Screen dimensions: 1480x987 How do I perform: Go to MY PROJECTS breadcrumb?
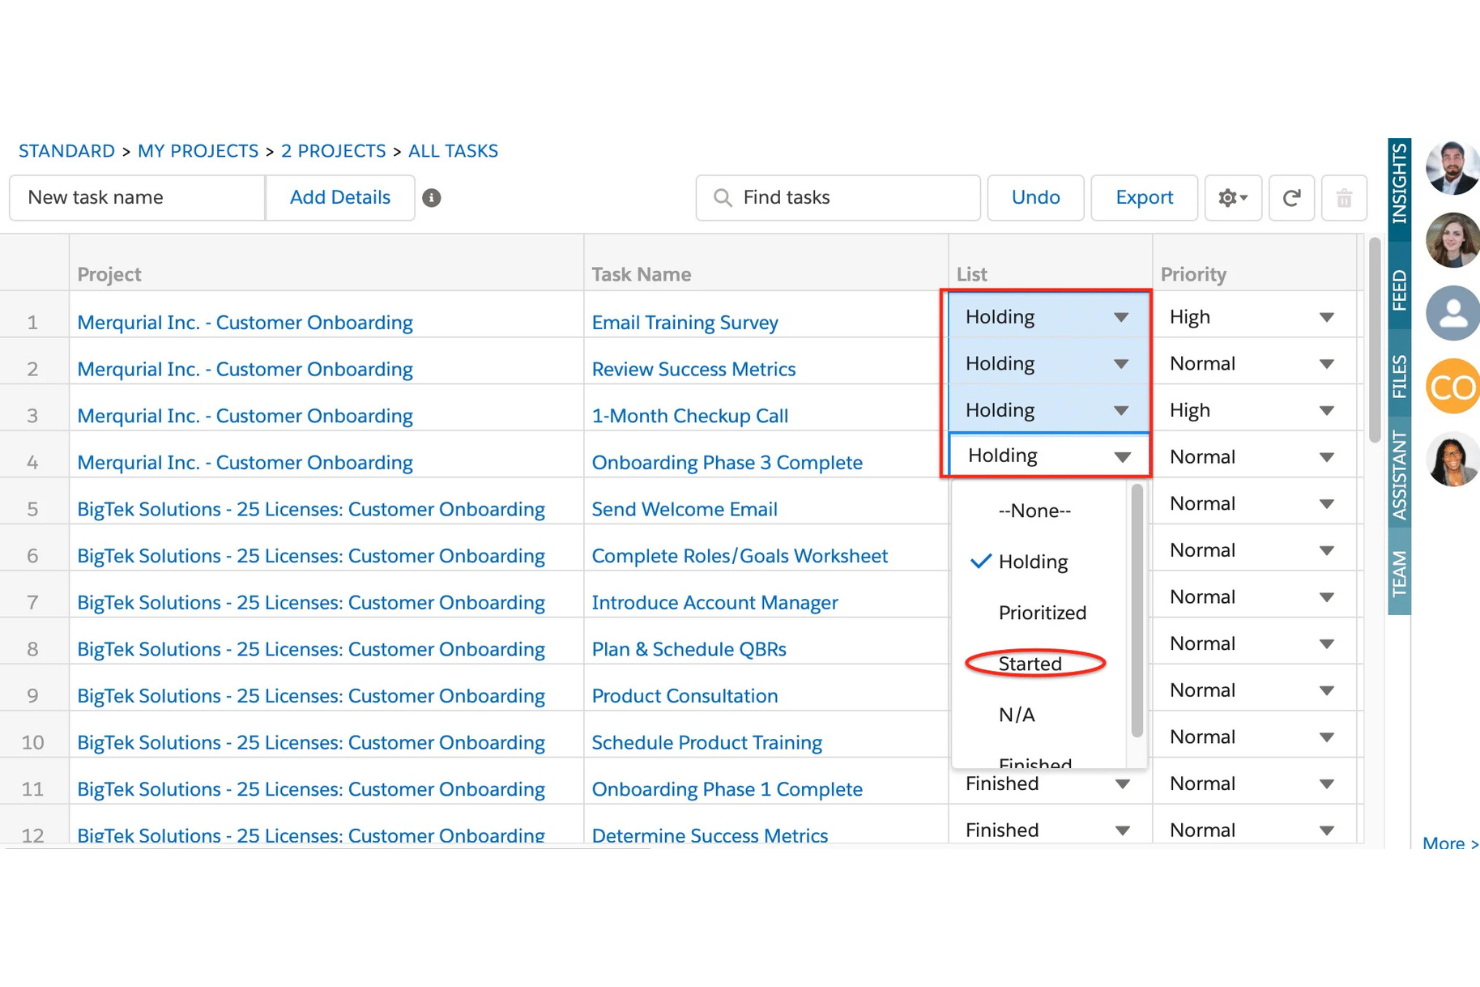pos(198,150)
